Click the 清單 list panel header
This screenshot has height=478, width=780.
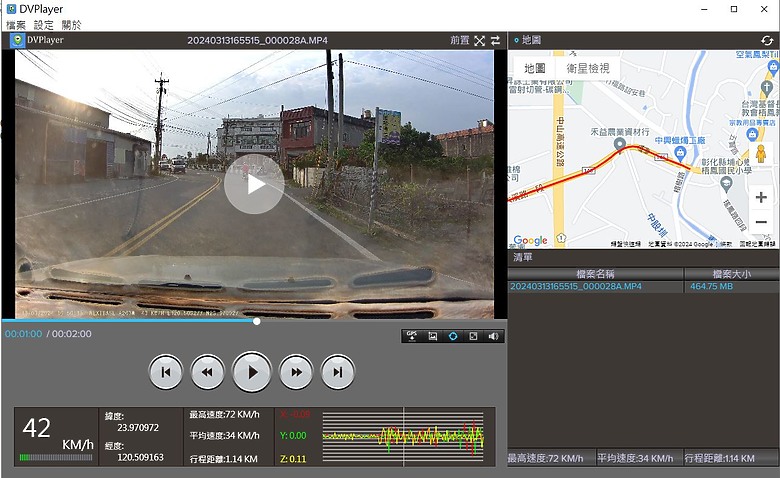coord(523,257)
